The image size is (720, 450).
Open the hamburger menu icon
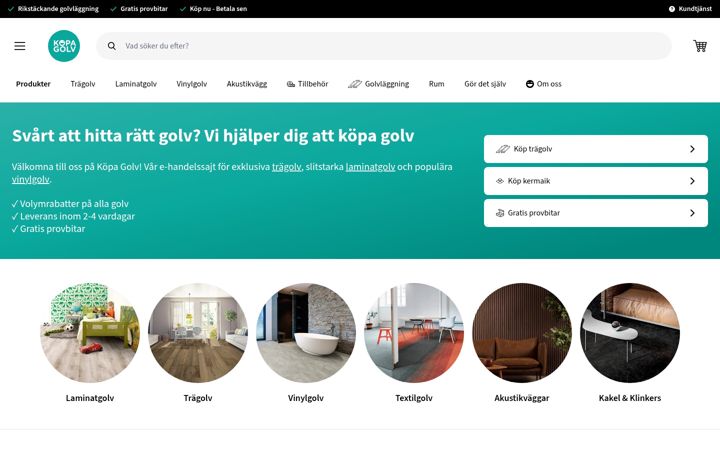20,46
